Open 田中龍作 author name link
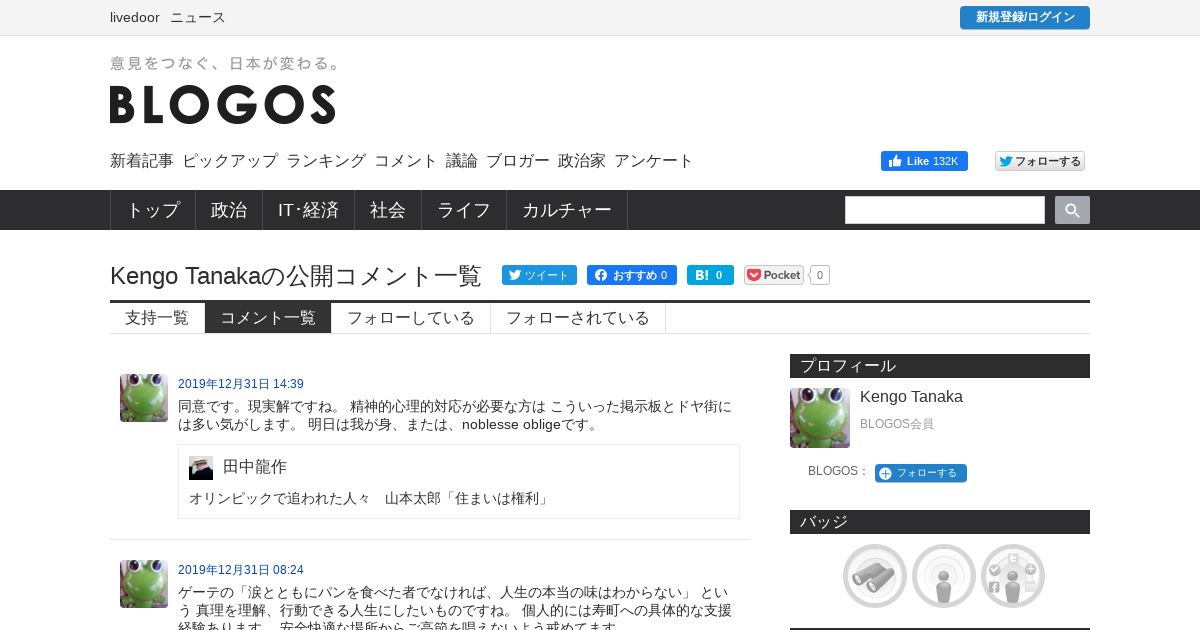 255,467
